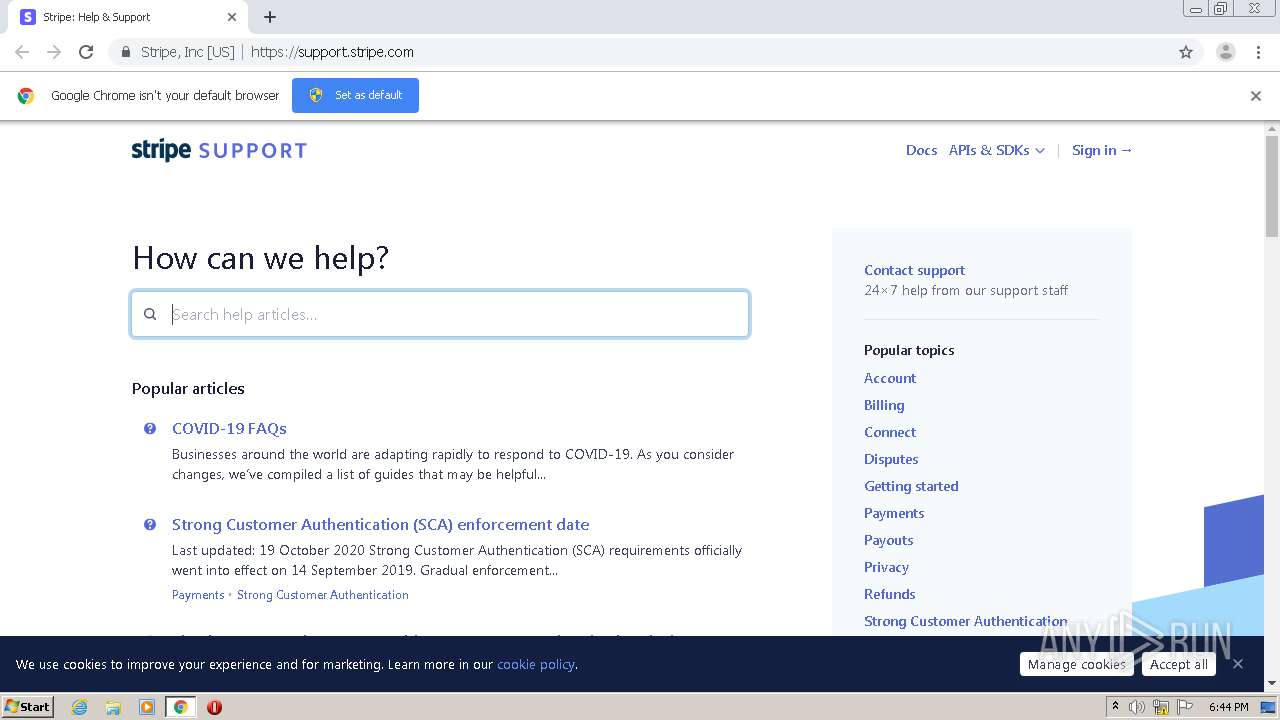
Task: Open the Chrome profile avatar icon
Action: (1226, 52)
